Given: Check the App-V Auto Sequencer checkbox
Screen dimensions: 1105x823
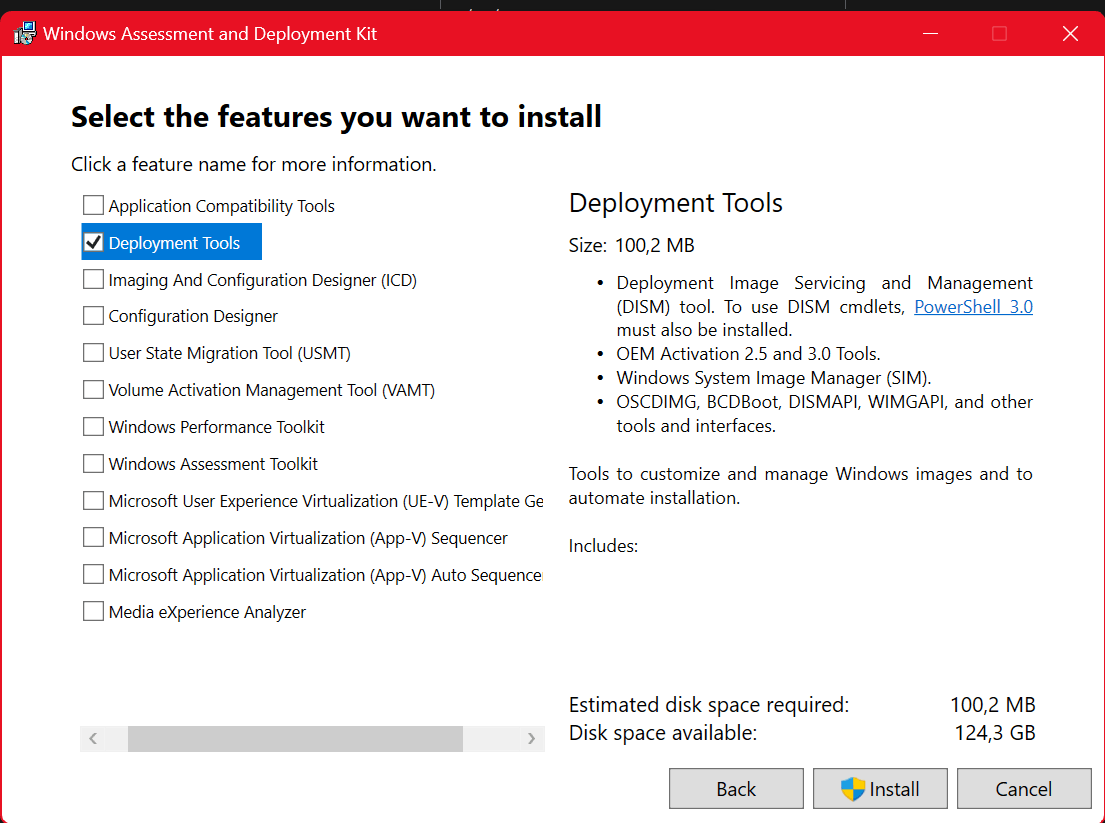Looking at the screenshot, I should (x=93, y=574).
